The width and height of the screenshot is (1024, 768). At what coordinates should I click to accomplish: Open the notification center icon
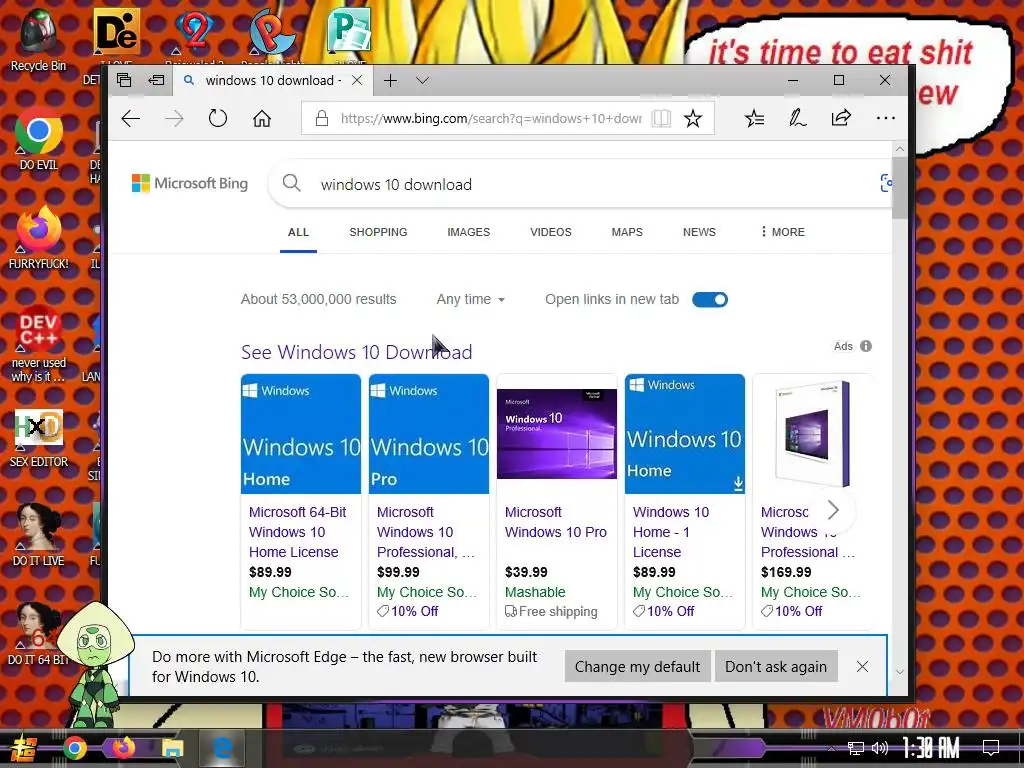(x=991, y=748)
